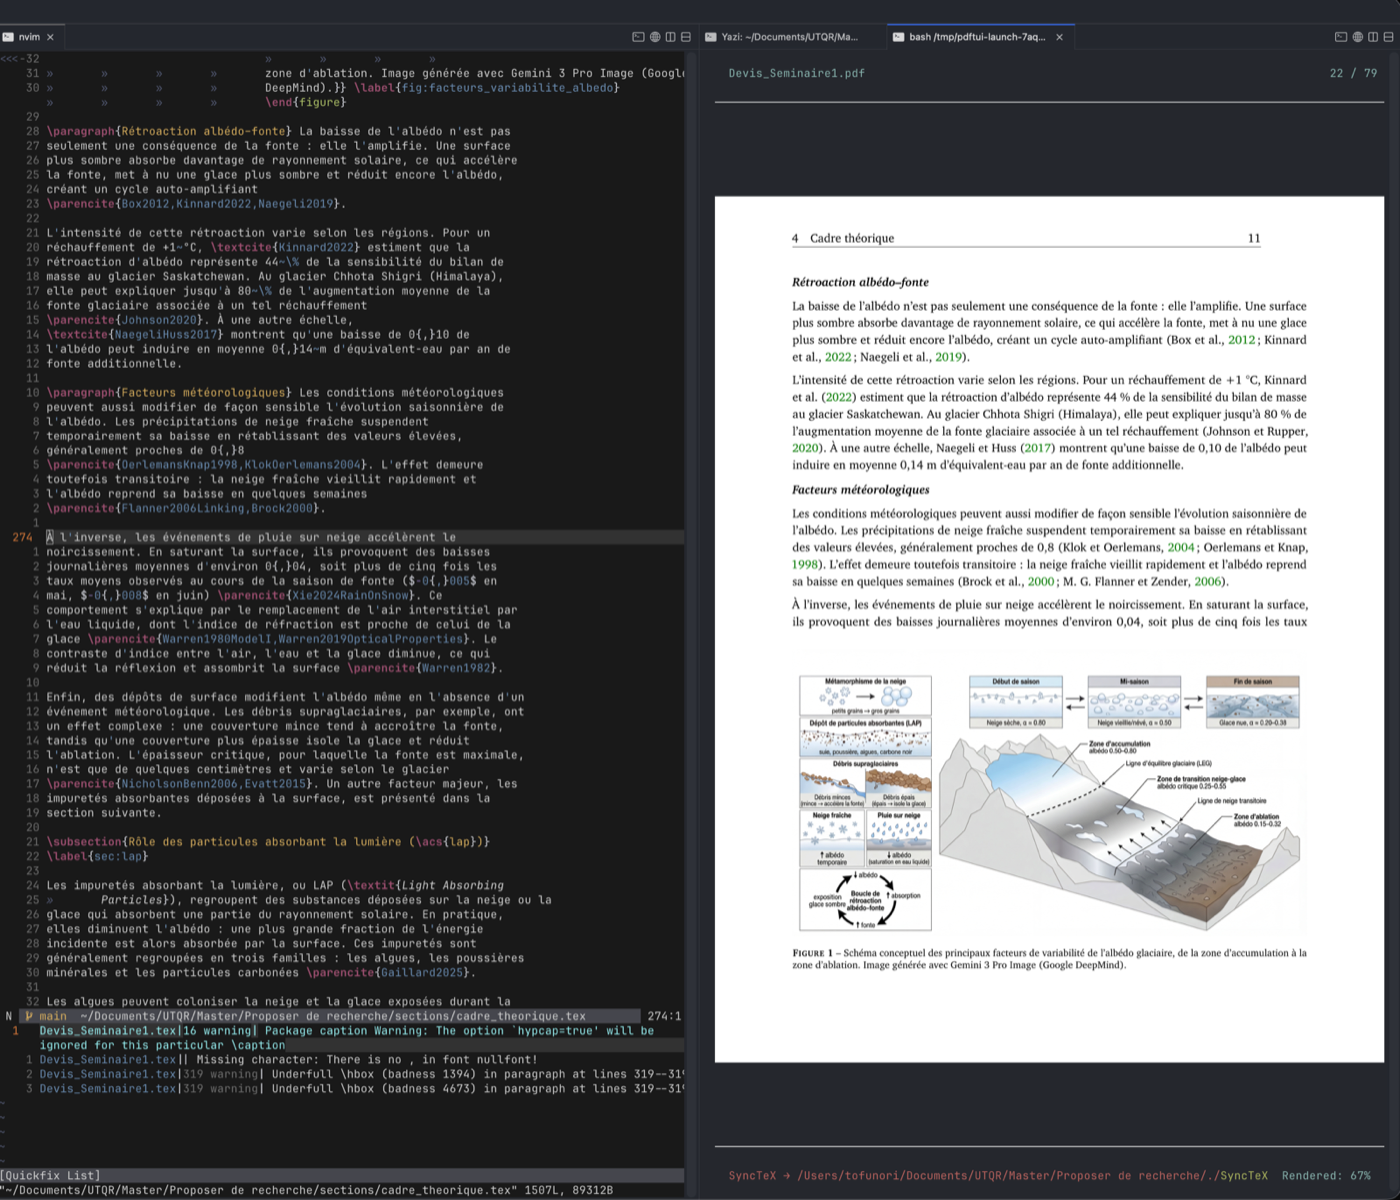Click Rétroaction albédo–fonte heading in PDF
This screenshot has width=1400, height=1200.
(x=860, y=282)
